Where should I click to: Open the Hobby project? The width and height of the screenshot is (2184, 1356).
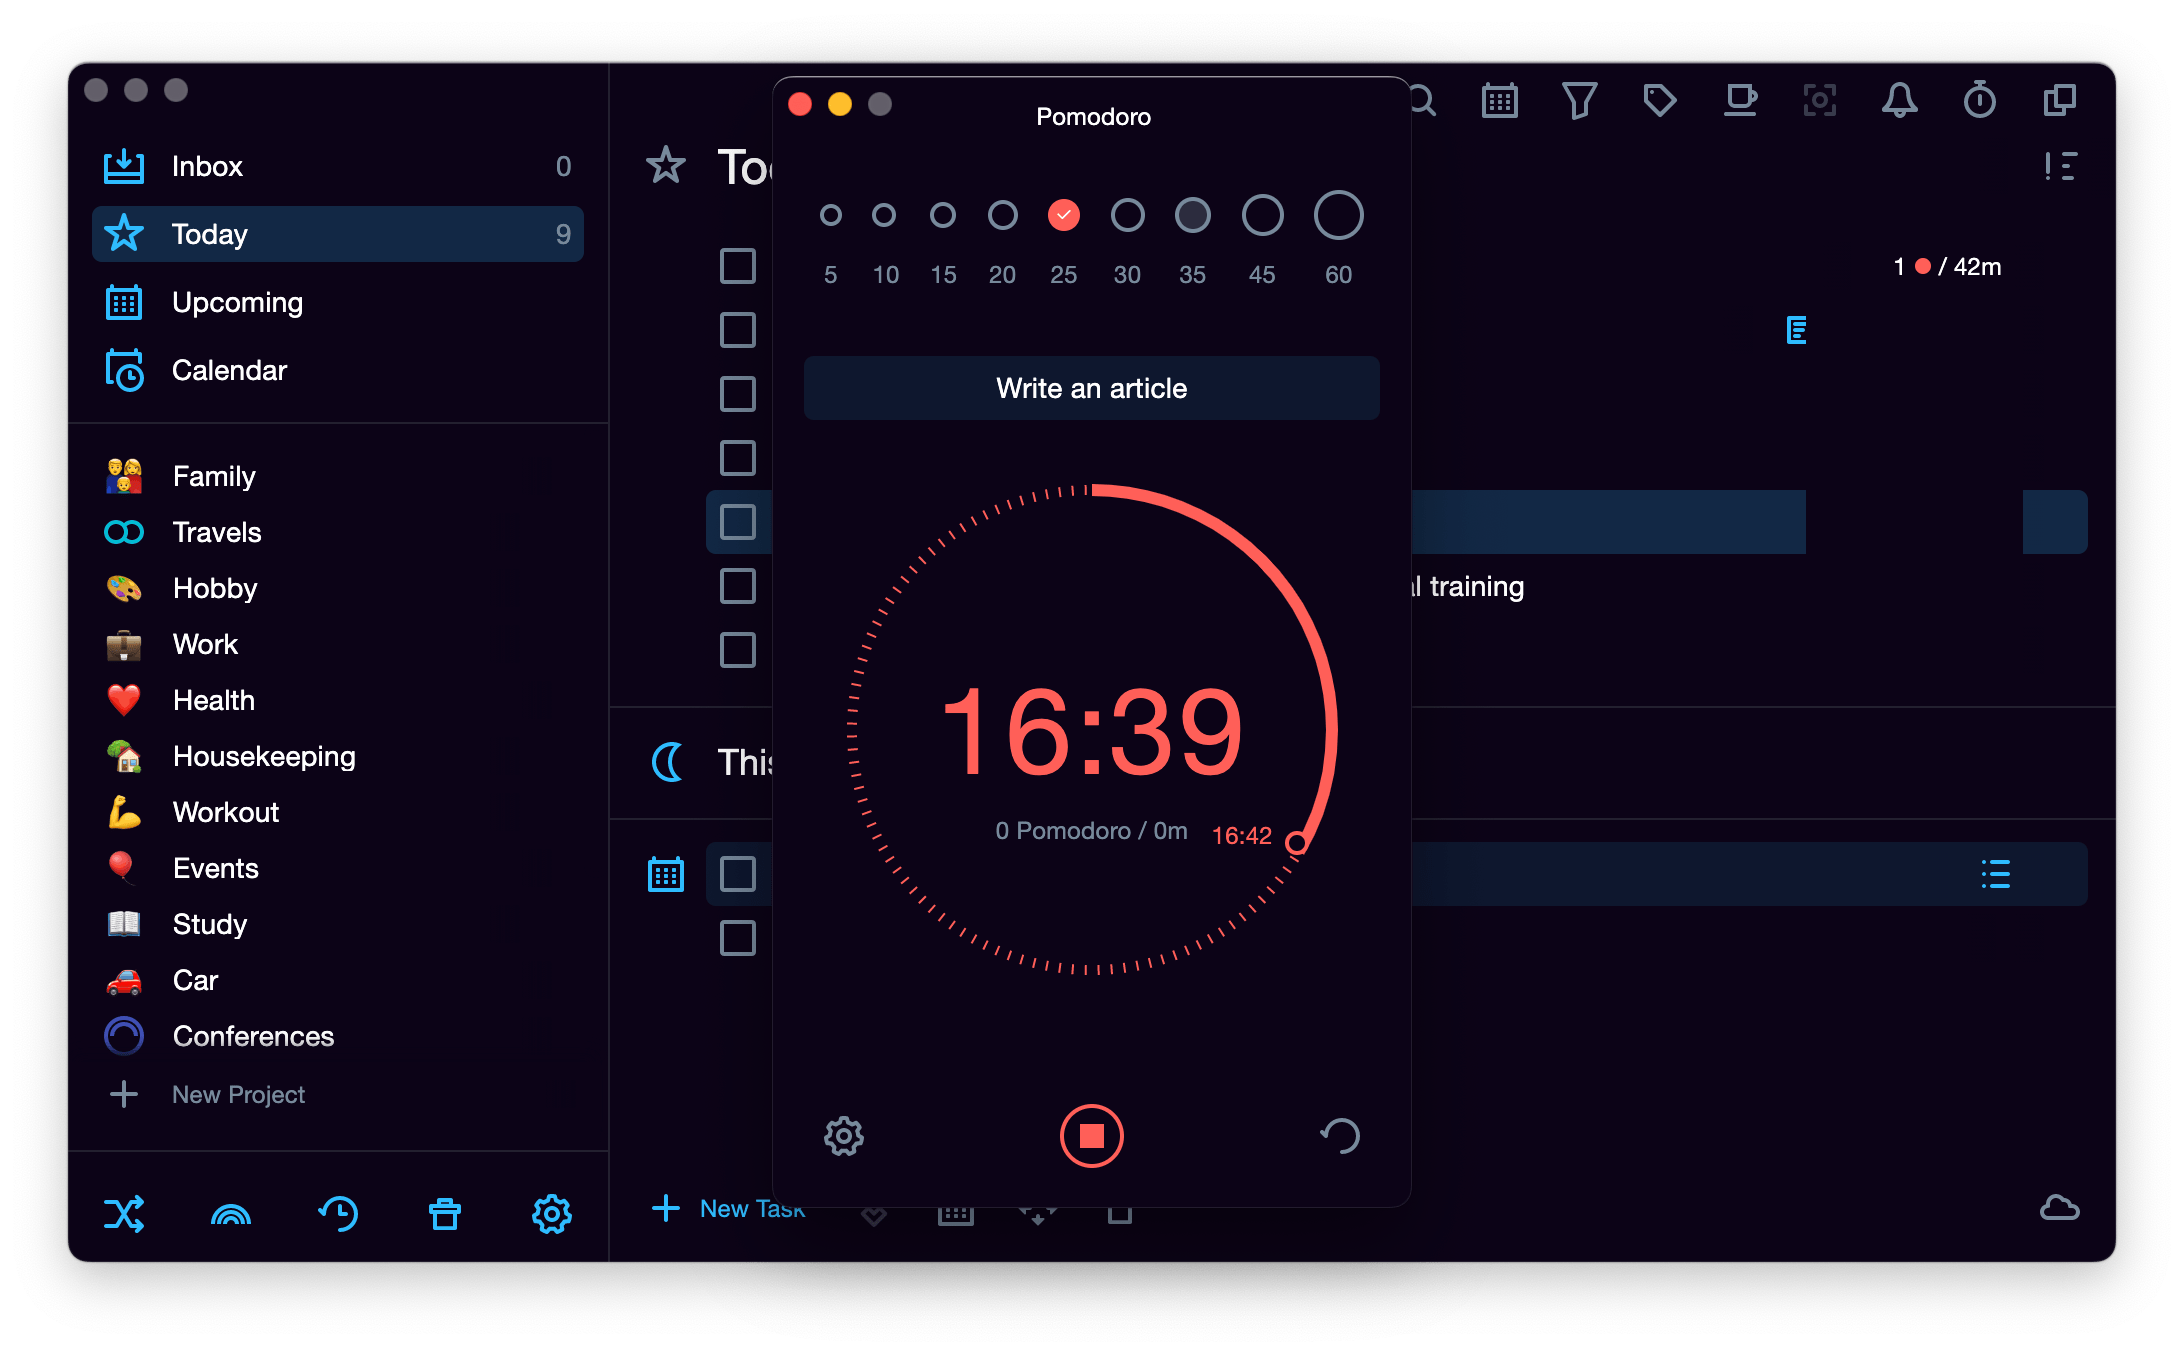pos(338,588)
